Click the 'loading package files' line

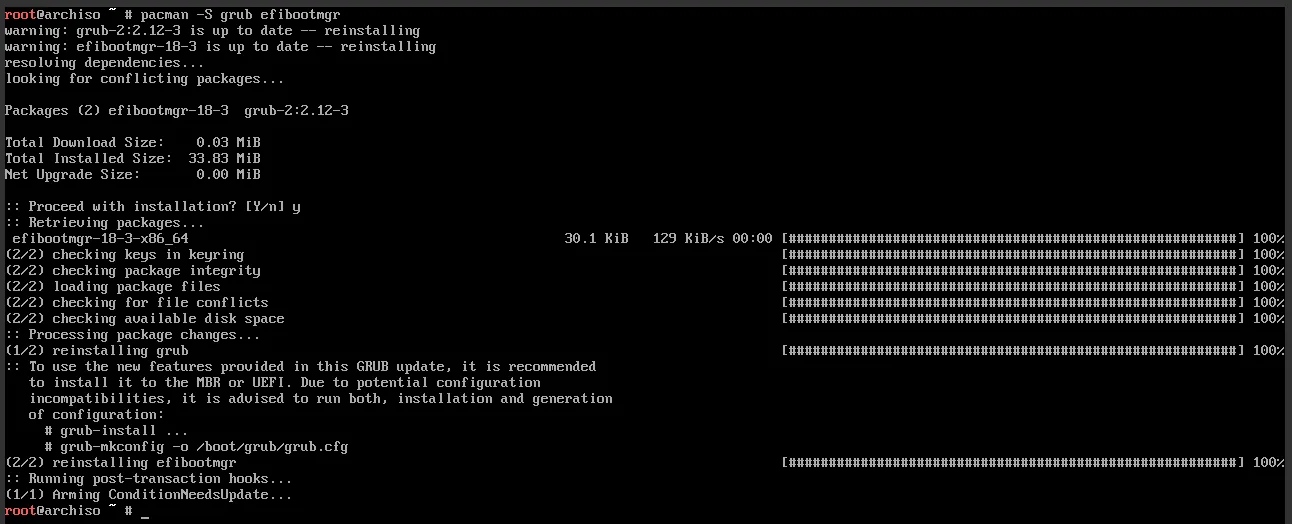[112, 287]
